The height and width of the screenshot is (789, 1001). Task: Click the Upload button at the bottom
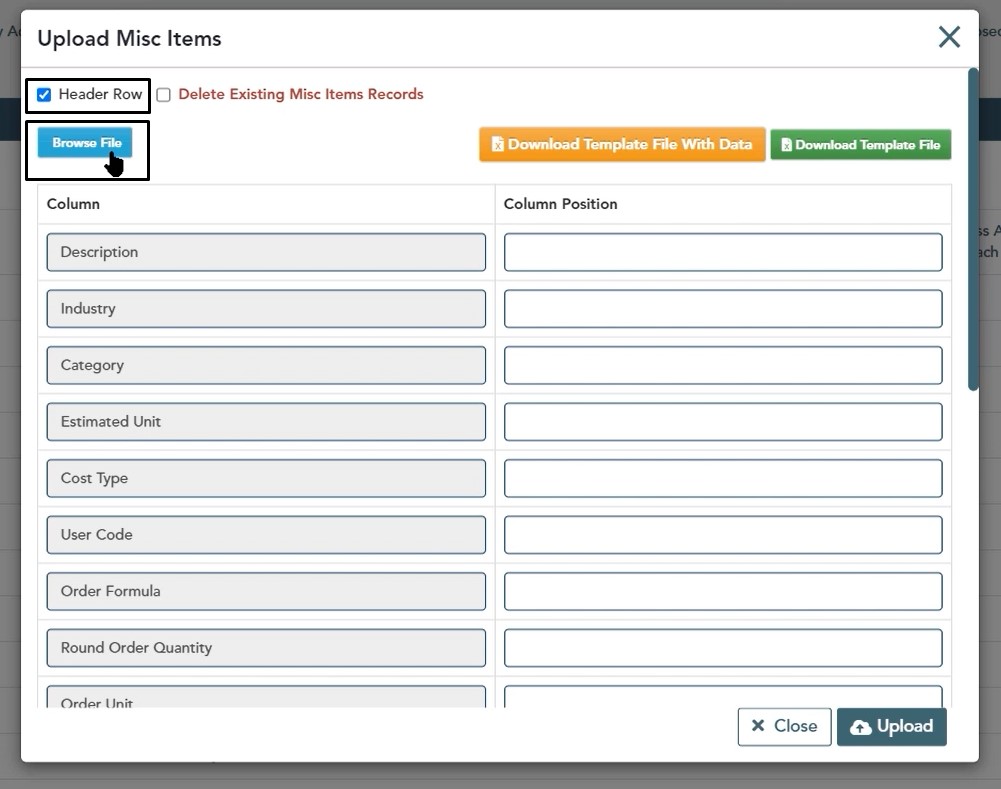tap(891, 727)
